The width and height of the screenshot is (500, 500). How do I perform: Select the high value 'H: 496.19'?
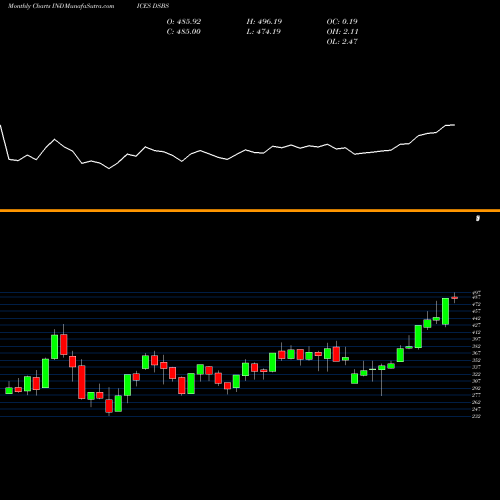[x=264, y=22]
